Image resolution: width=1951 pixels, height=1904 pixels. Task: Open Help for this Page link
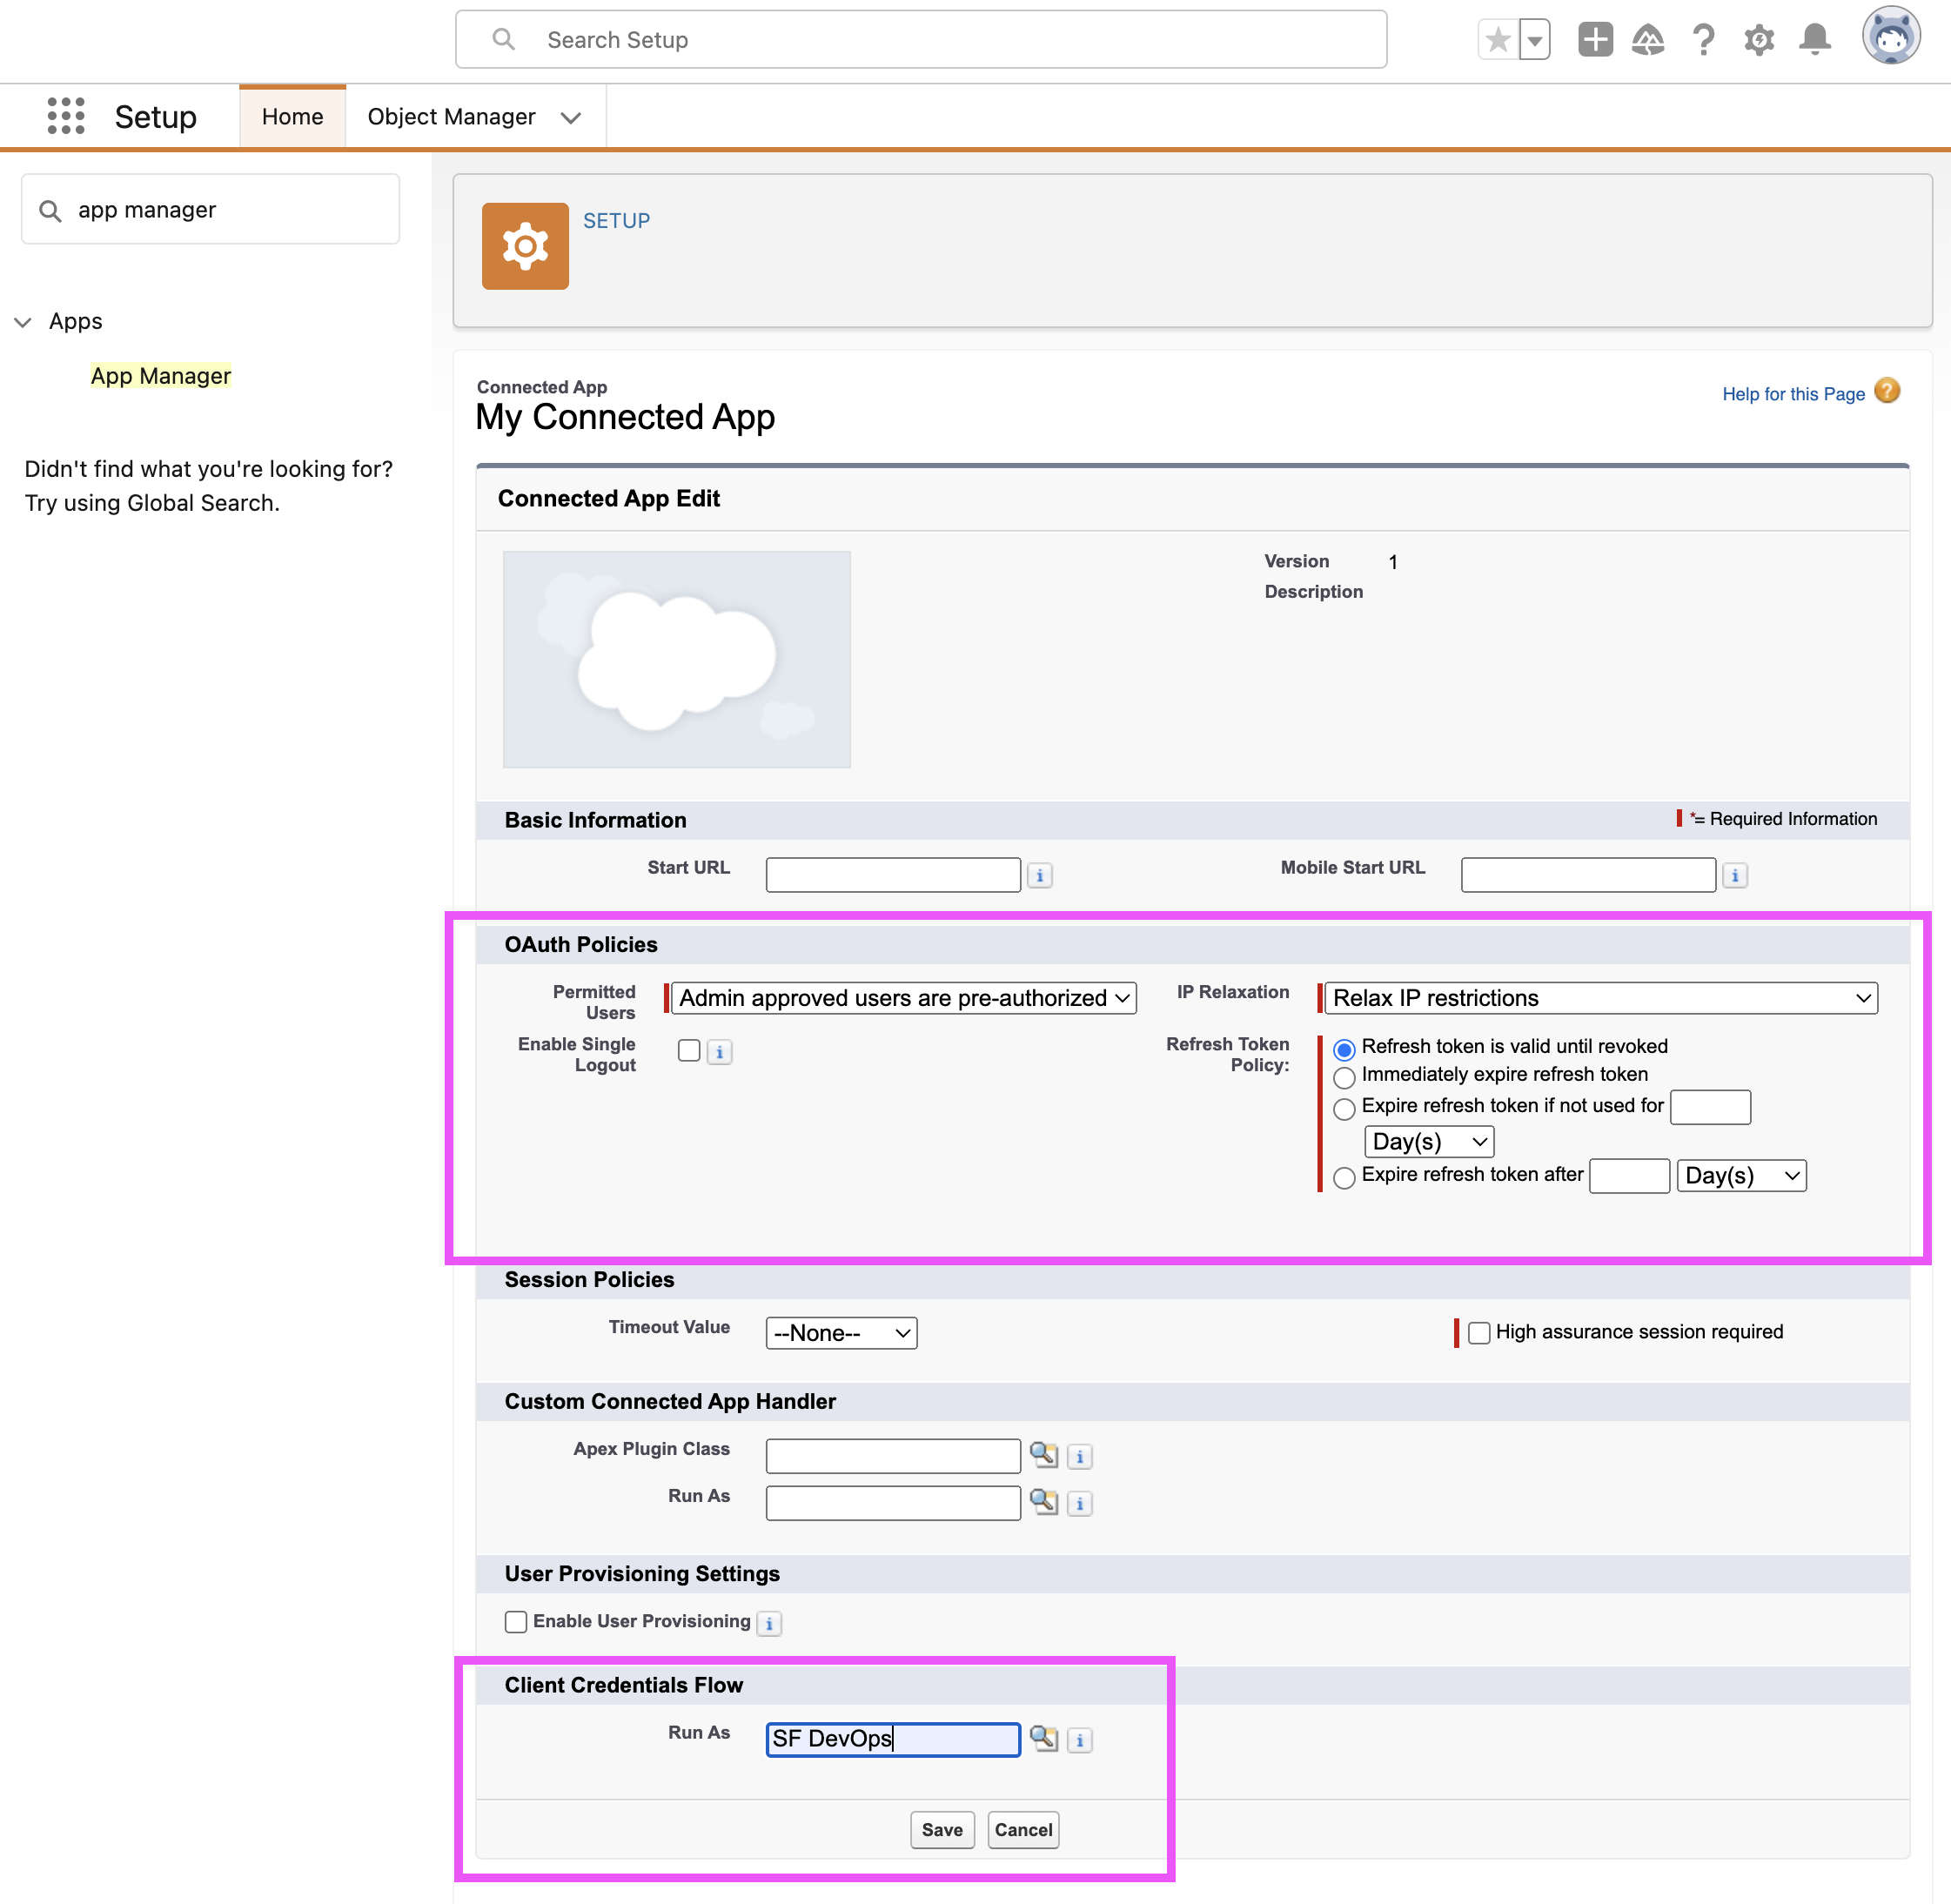point(1793,394)
